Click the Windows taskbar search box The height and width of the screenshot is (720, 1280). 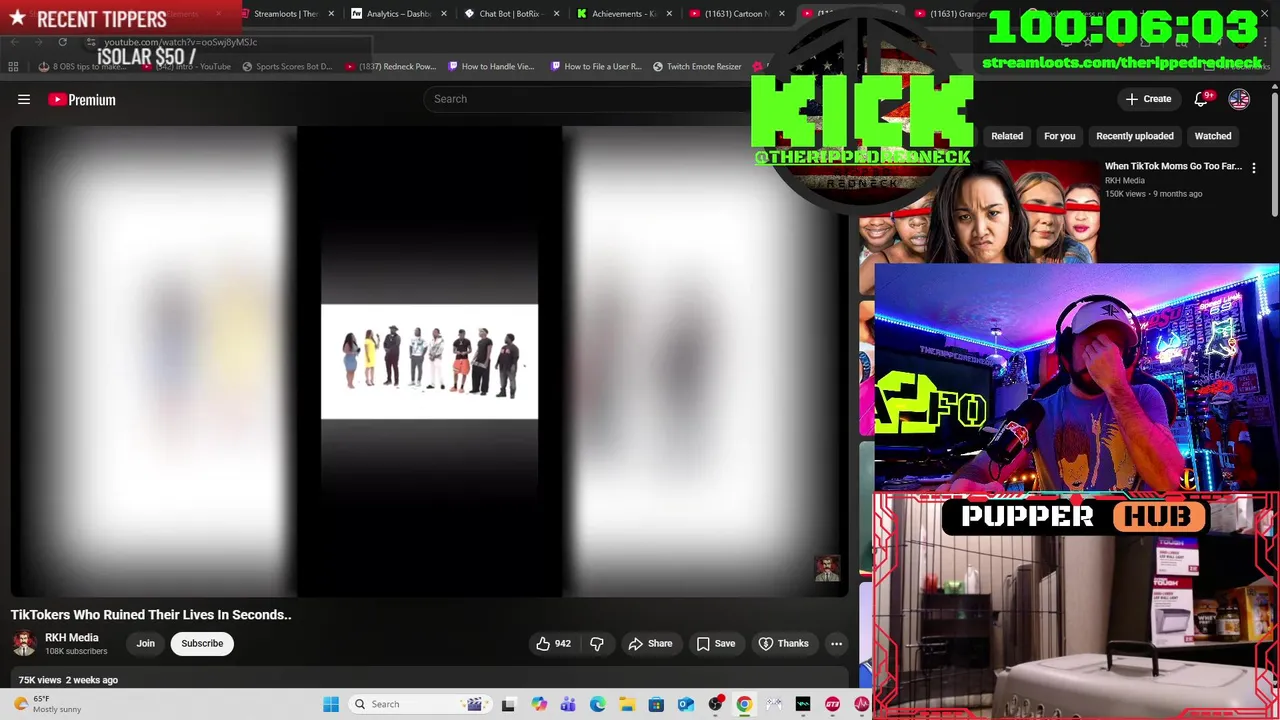coord(419,704)
